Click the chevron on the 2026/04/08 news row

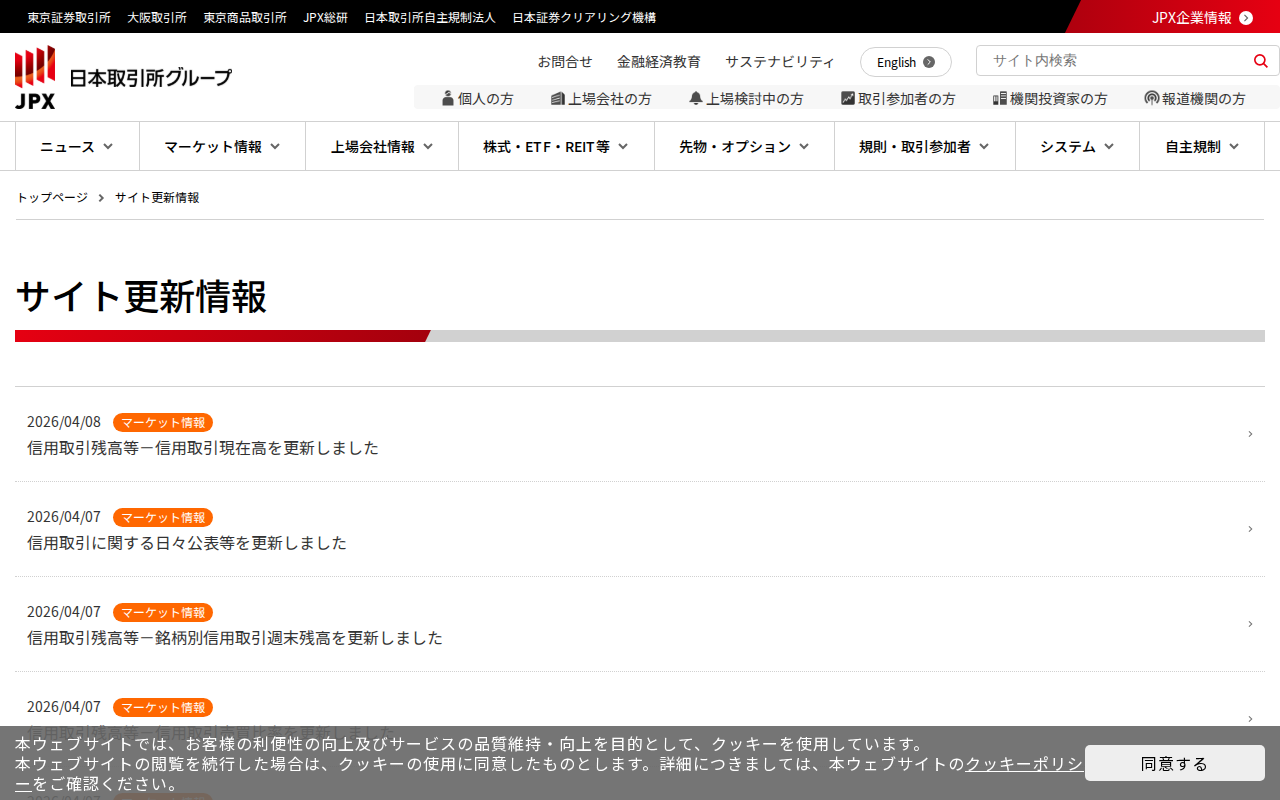pyautogui.click(x=1250, y=434)
